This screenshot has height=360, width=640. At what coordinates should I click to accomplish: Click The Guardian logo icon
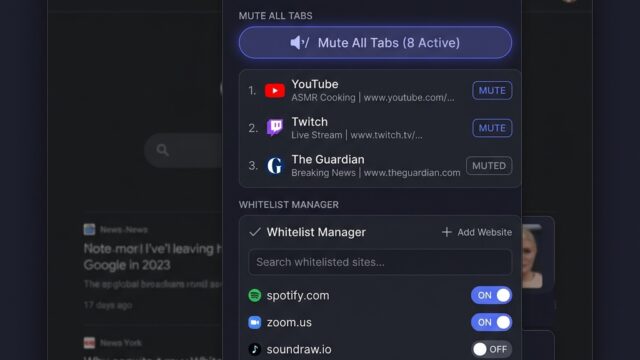pos(275,166)
